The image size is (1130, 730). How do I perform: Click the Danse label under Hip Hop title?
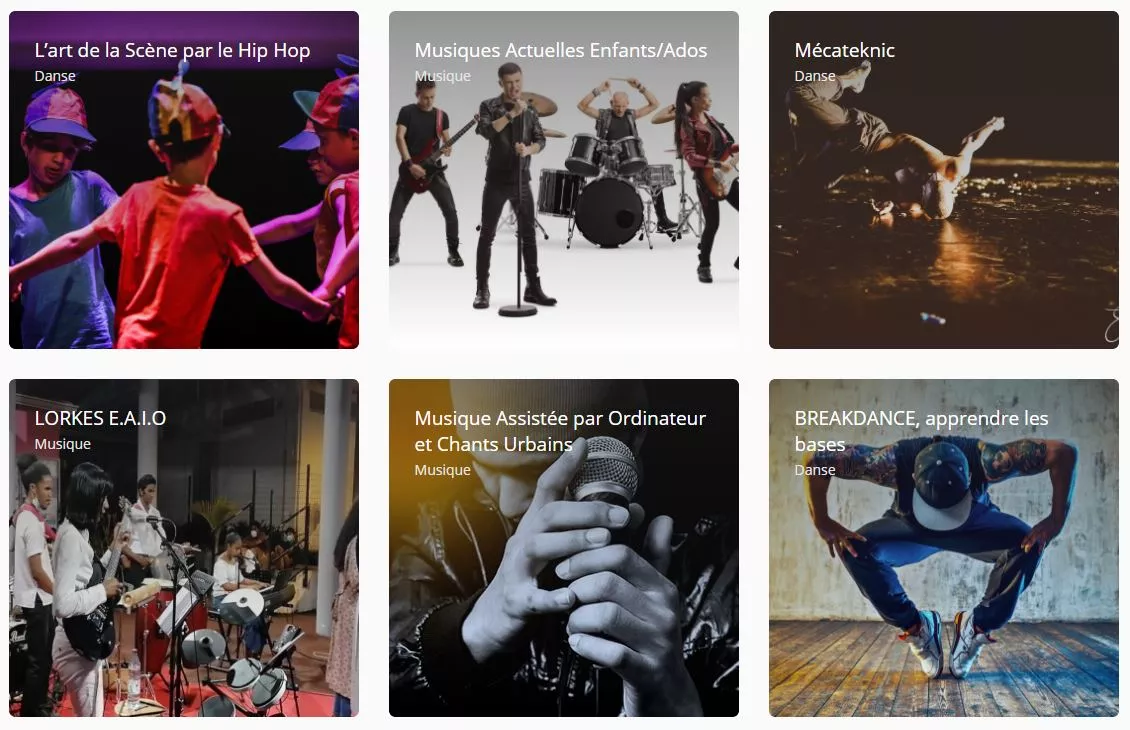click(55, 76)
